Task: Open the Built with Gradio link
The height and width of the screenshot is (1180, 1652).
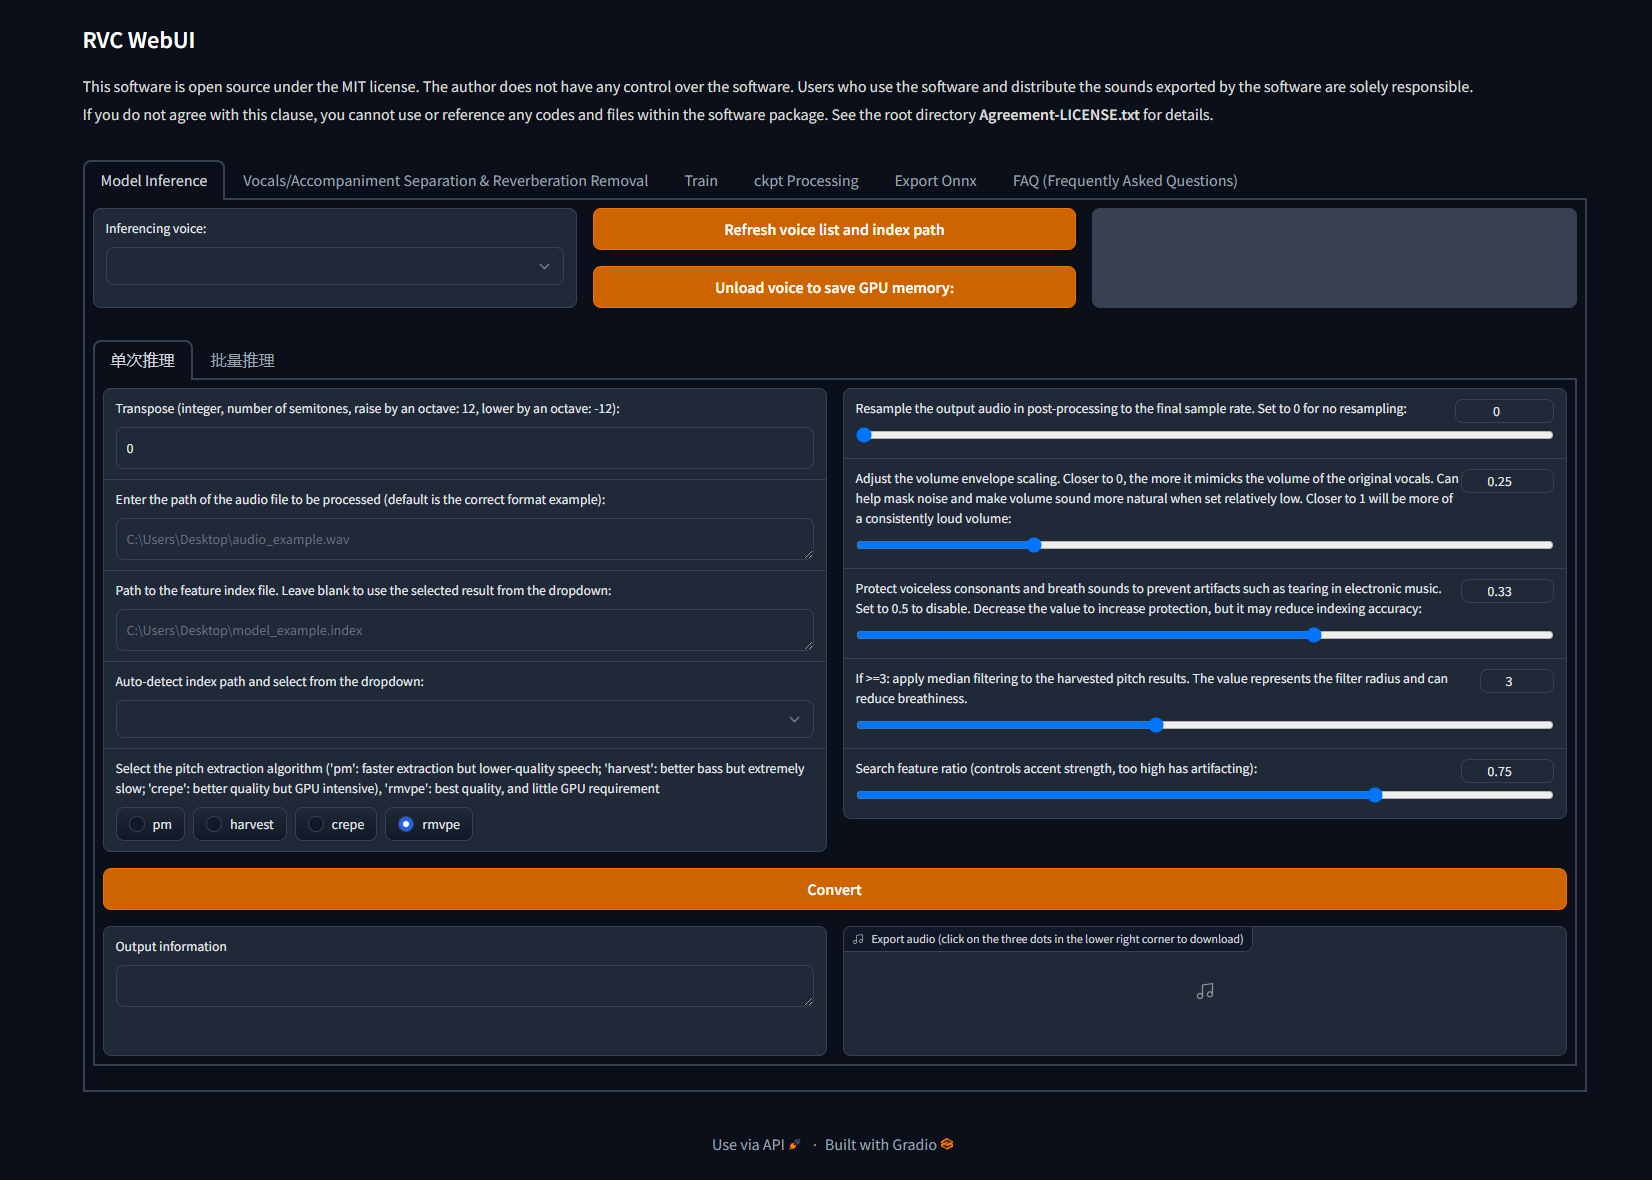Action: point(888,1144)
